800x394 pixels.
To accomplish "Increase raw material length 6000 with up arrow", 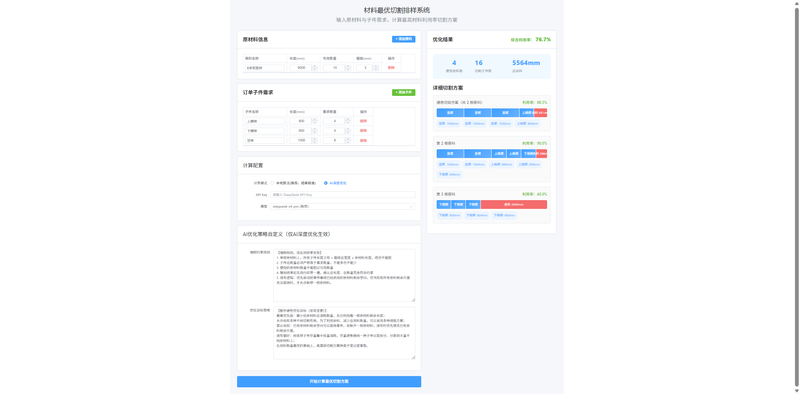I will (314, 66).
